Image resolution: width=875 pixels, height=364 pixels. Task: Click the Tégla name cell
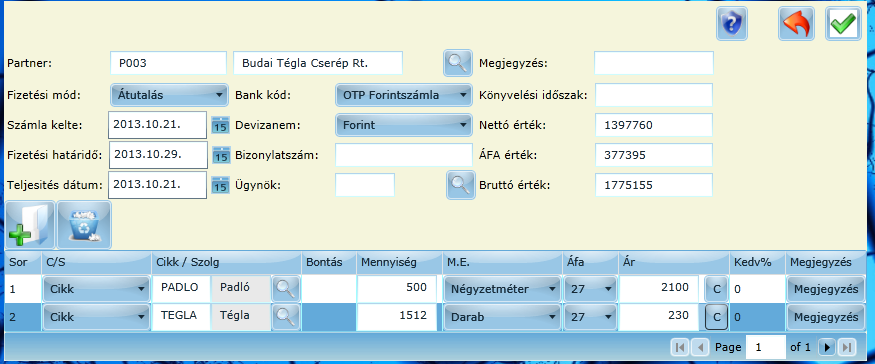pyautogui.click(x=241, y=317)
